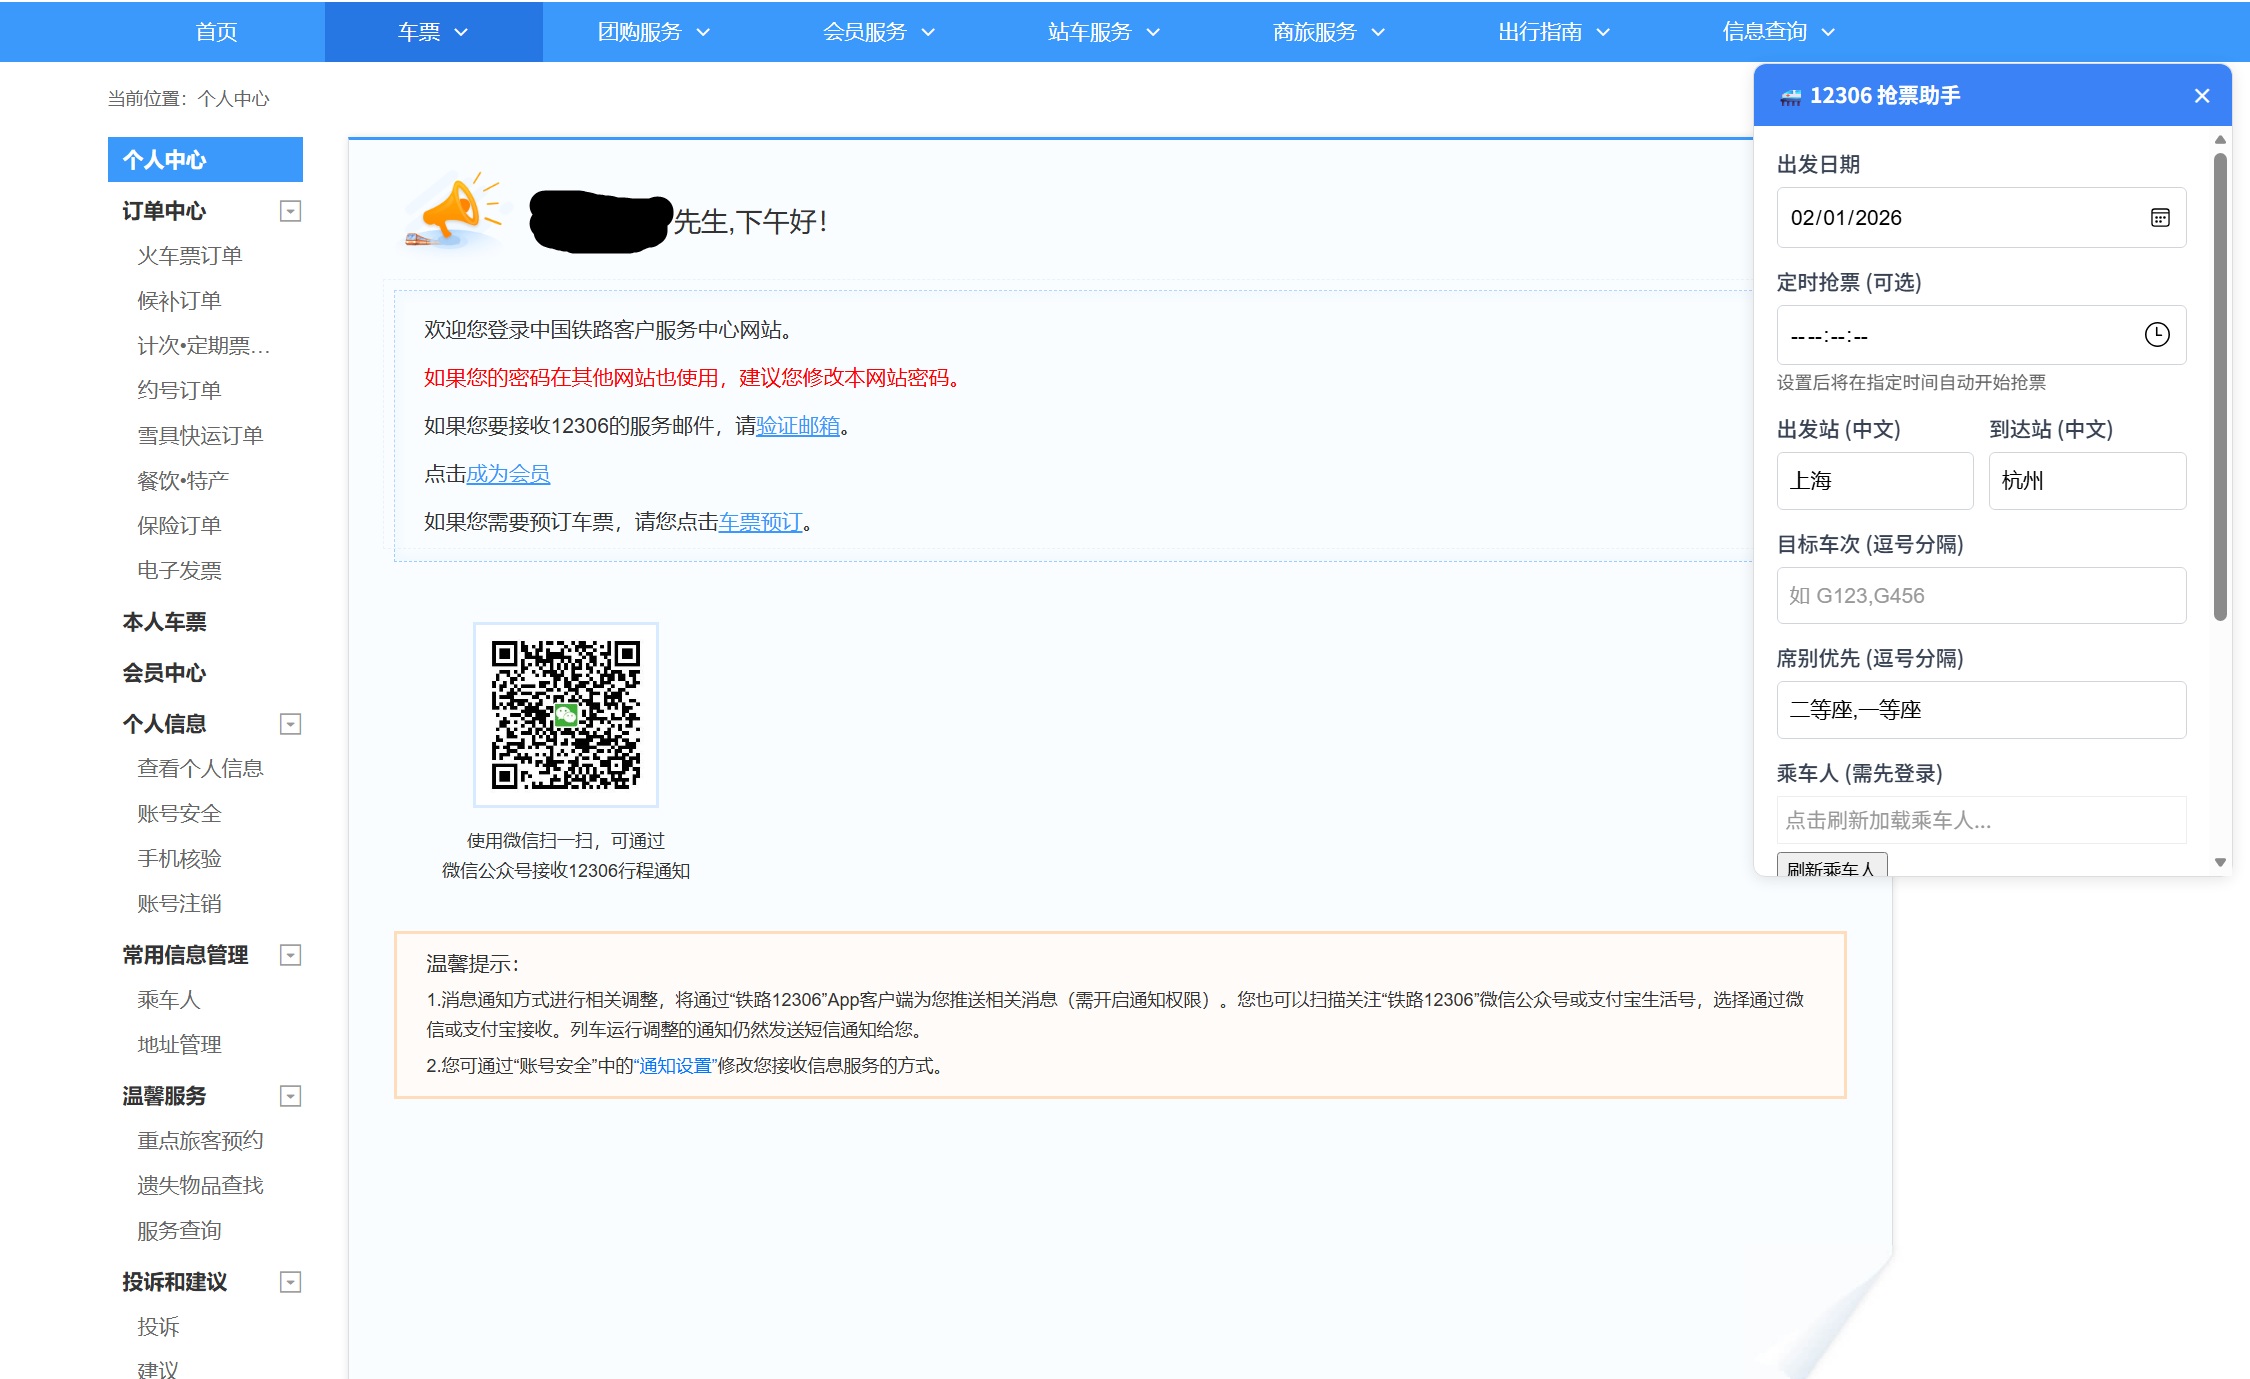Close the 12306 抢票助手 panel
This screenshot has width=2250, height=1379.
click(x=2201, y=95)
